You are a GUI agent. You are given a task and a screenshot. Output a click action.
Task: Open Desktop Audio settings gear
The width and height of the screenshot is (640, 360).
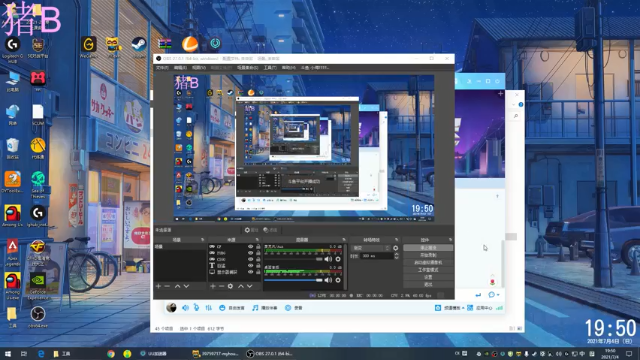click(338, 280)
